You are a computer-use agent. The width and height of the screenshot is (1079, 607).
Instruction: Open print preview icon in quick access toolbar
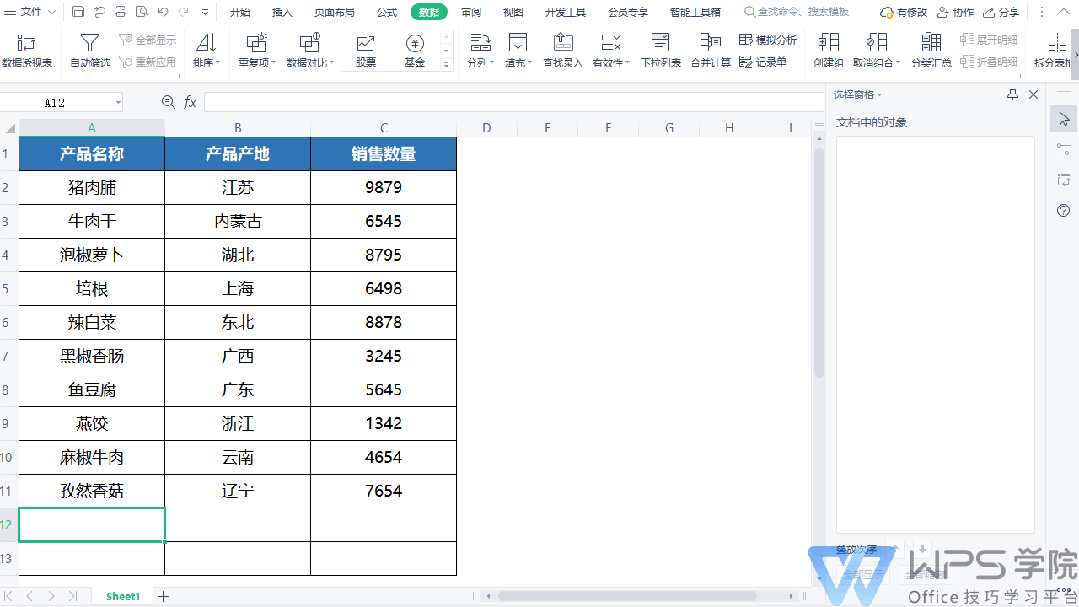click(142, 12)
